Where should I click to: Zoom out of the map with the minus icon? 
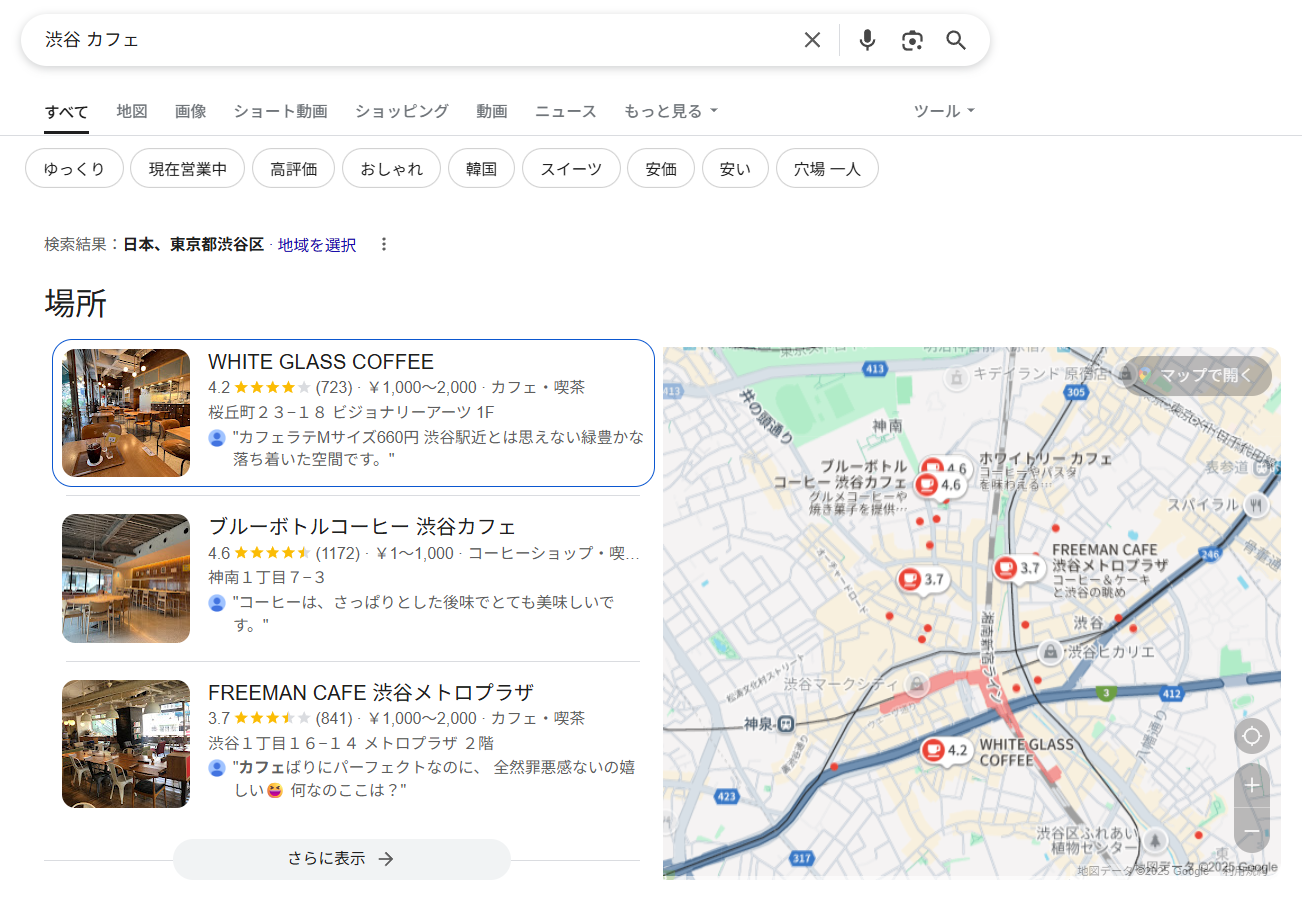click(1251, 830)
